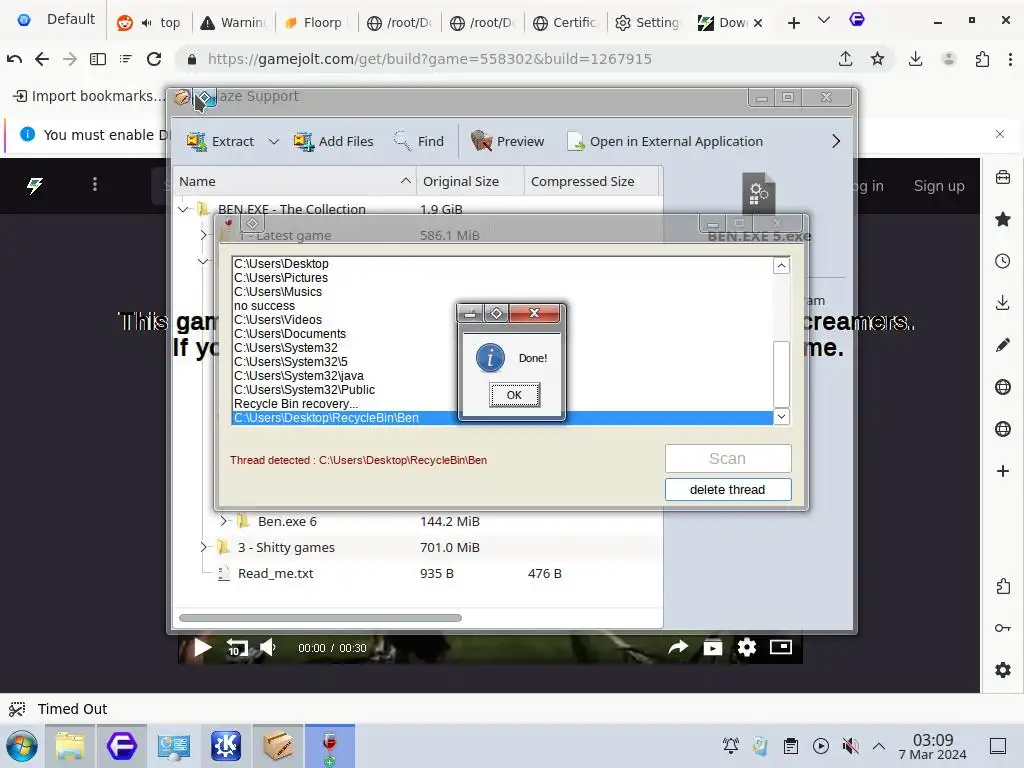Open file manager from taskbar
This screenshot has width=1024, height=768.
tap(70, 746)
